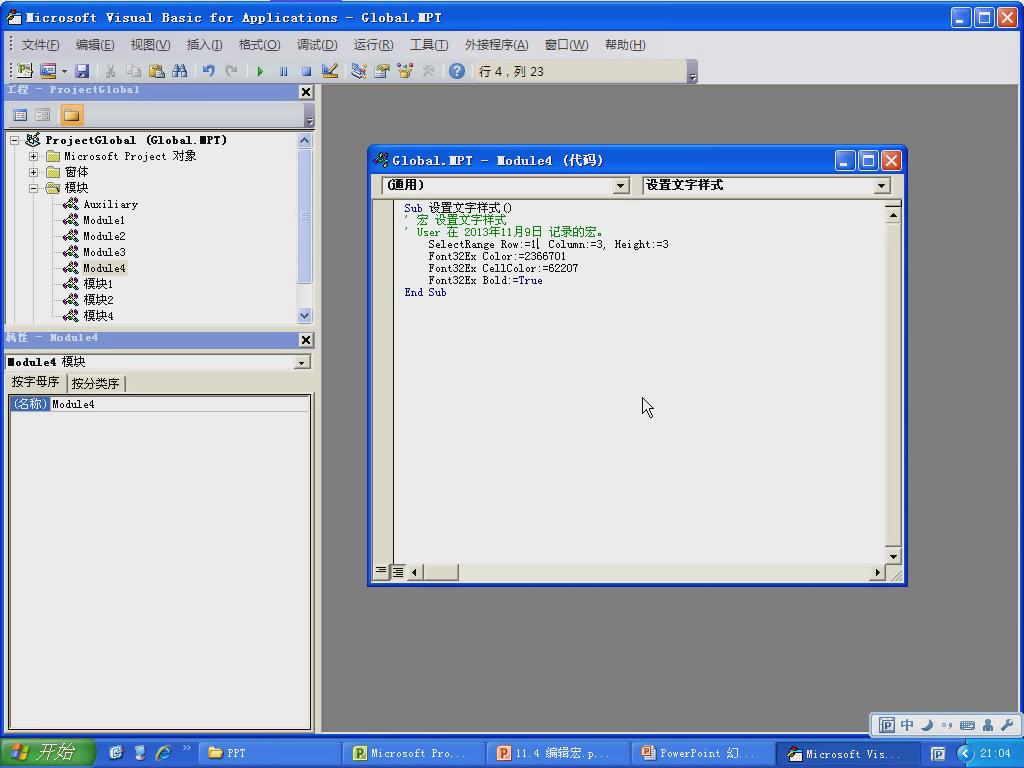Open the 插入(I) menu

pyautogui.click(x=204, y=44)
